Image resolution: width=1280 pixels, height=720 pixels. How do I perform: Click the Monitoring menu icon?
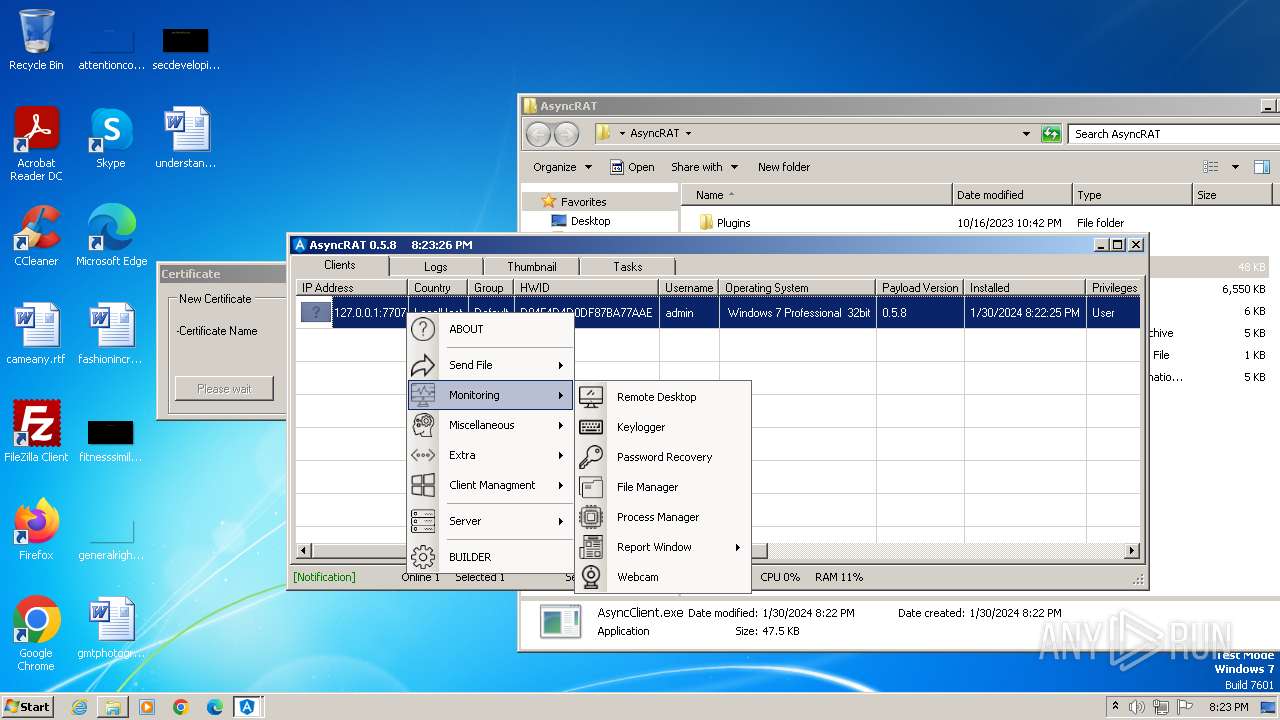coord(423,395)
